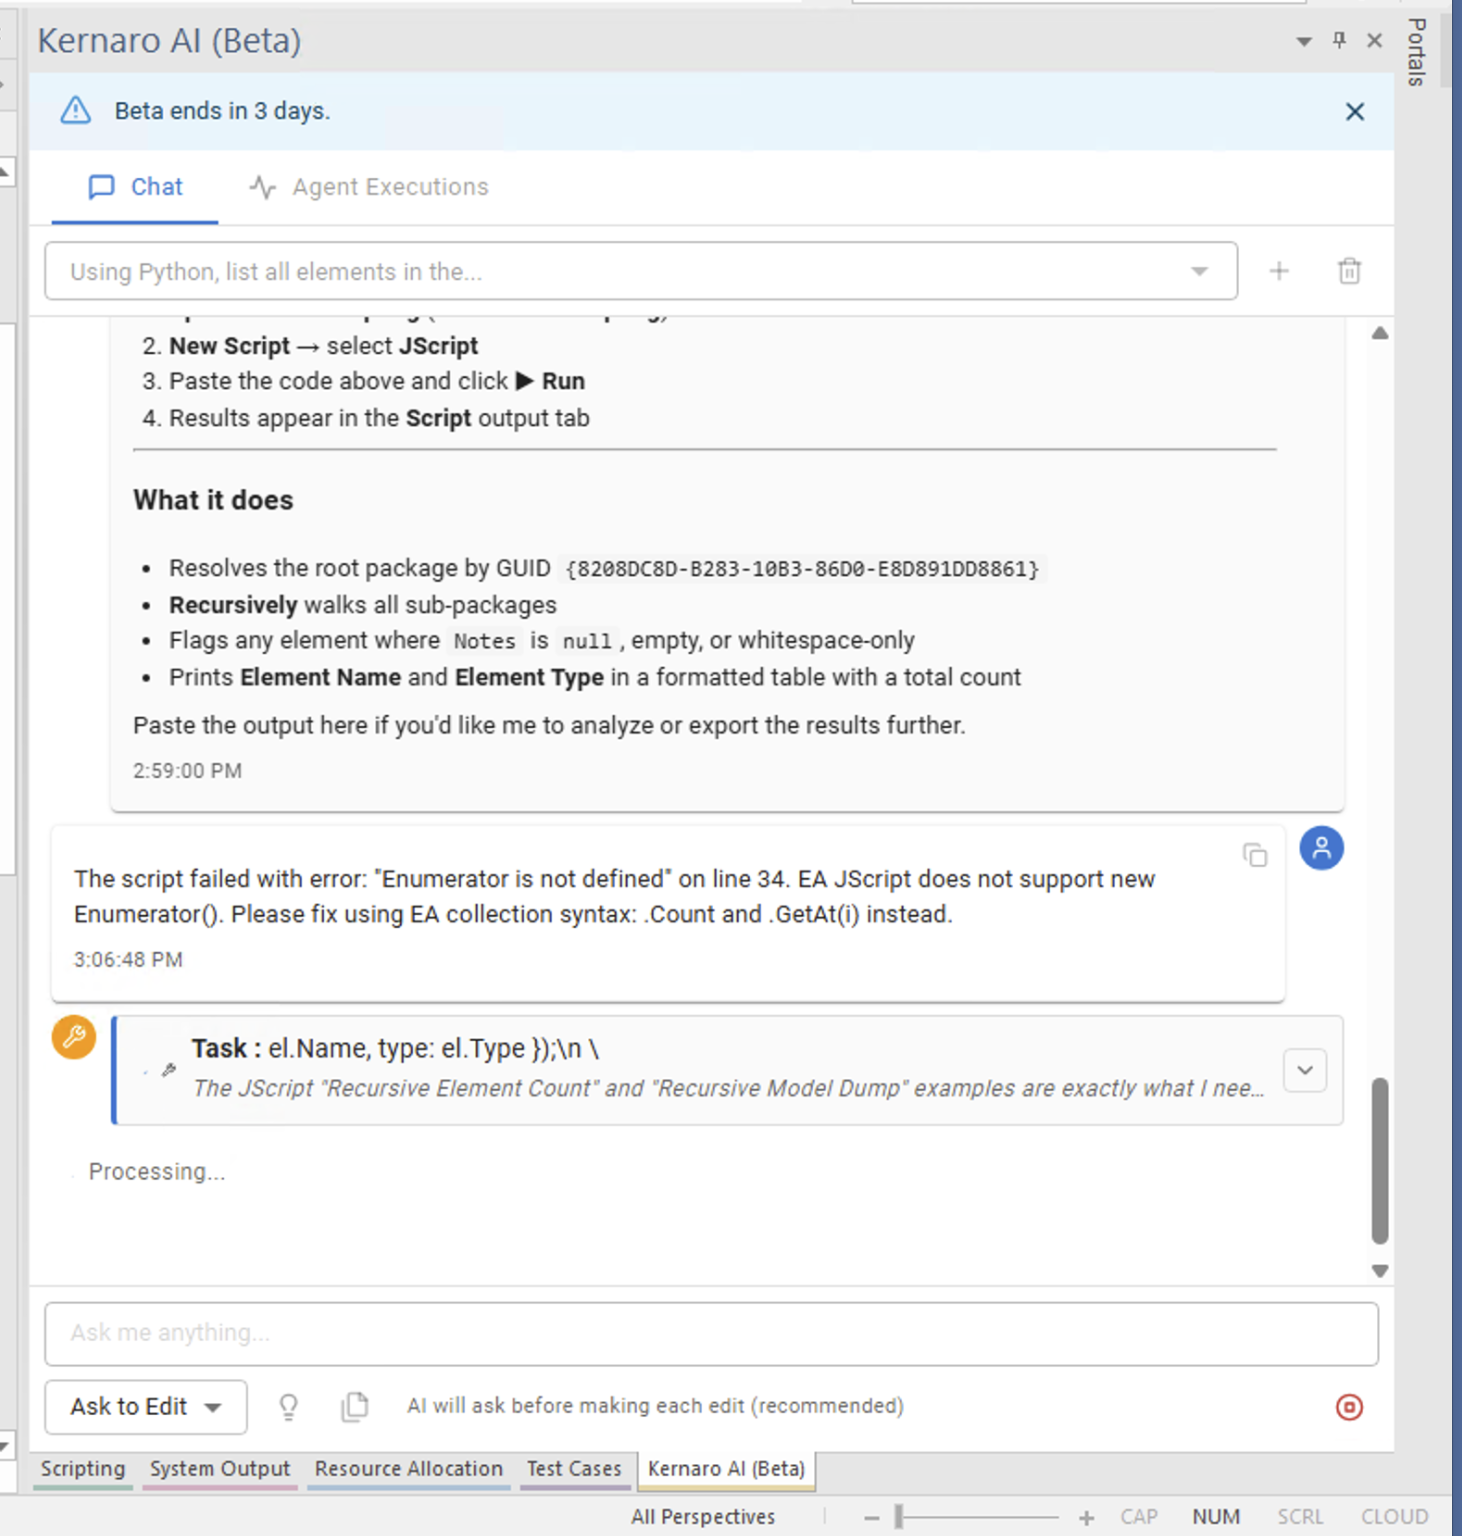Click the package GUID code text
Viewport: 1462px width, 1536px height.
tap(802, 569)
